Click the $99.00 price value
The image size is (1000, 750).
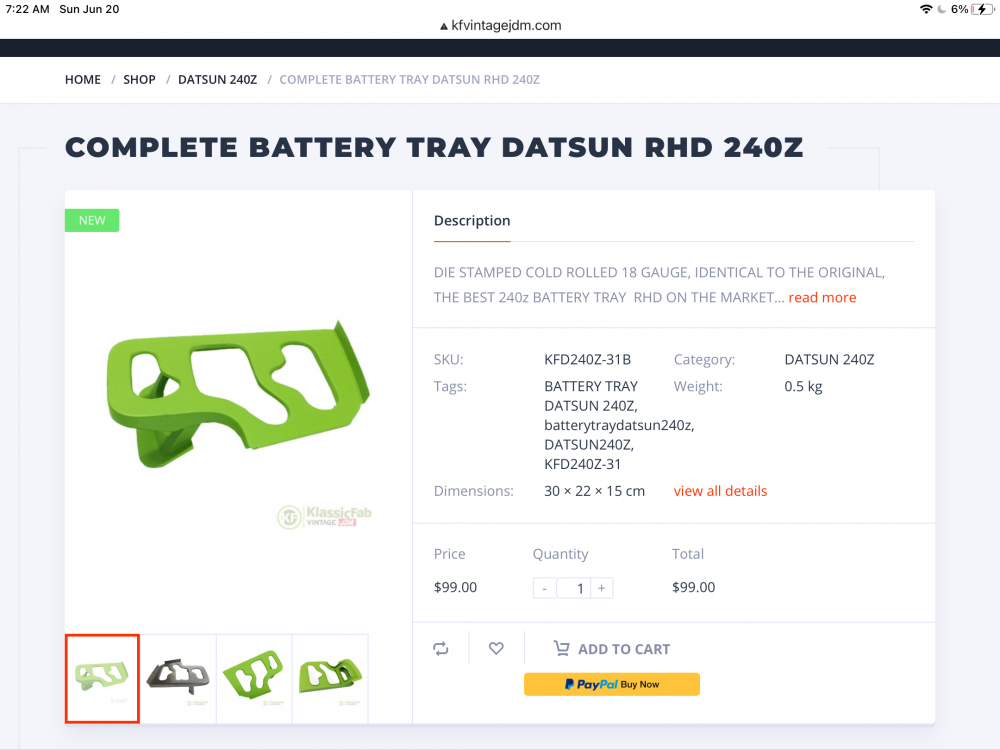coord(455,587)
